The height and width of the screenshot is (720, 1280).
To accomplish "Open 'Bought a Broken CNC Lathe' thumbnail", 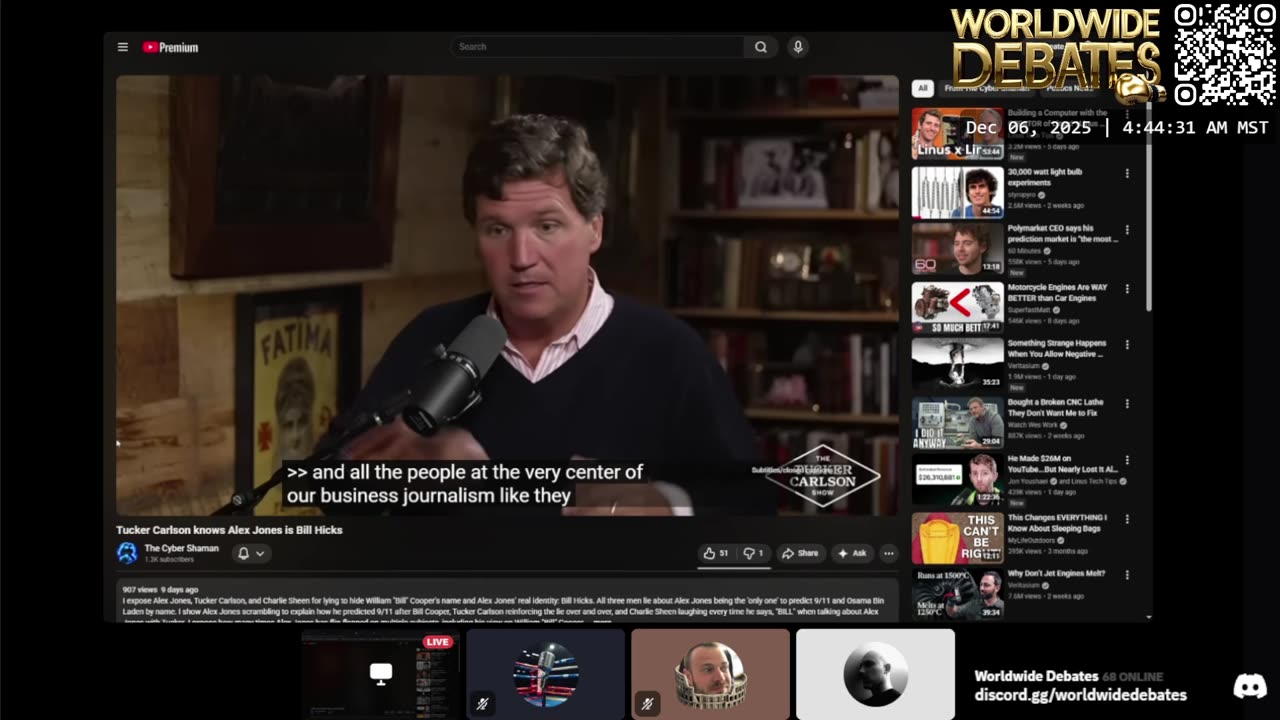I will pos(957,423).
